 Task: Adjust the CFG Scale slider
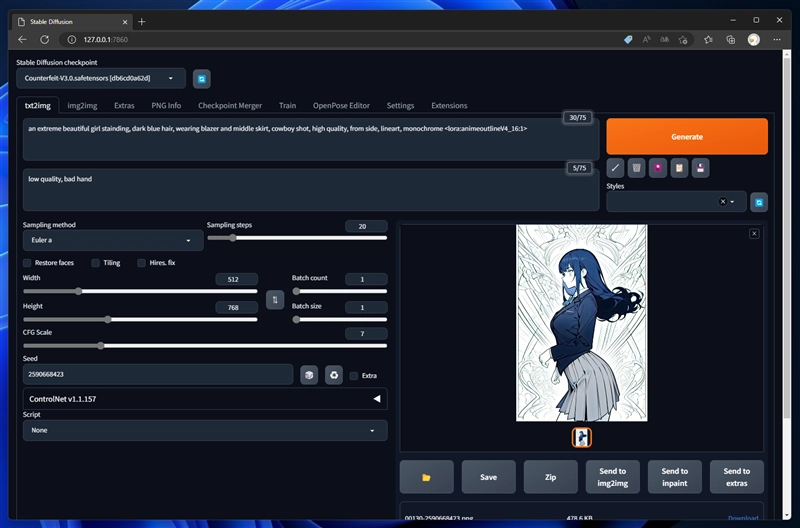205,346
